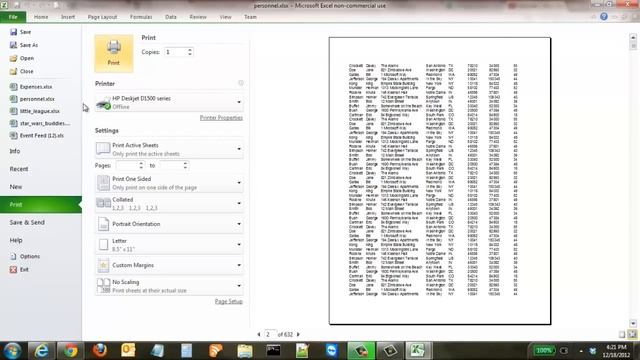Image resolution: width=640 pixels, height=360 pixels.
Task: Increase or decrease the Copies spinner
Action: [x=190, y=52]
